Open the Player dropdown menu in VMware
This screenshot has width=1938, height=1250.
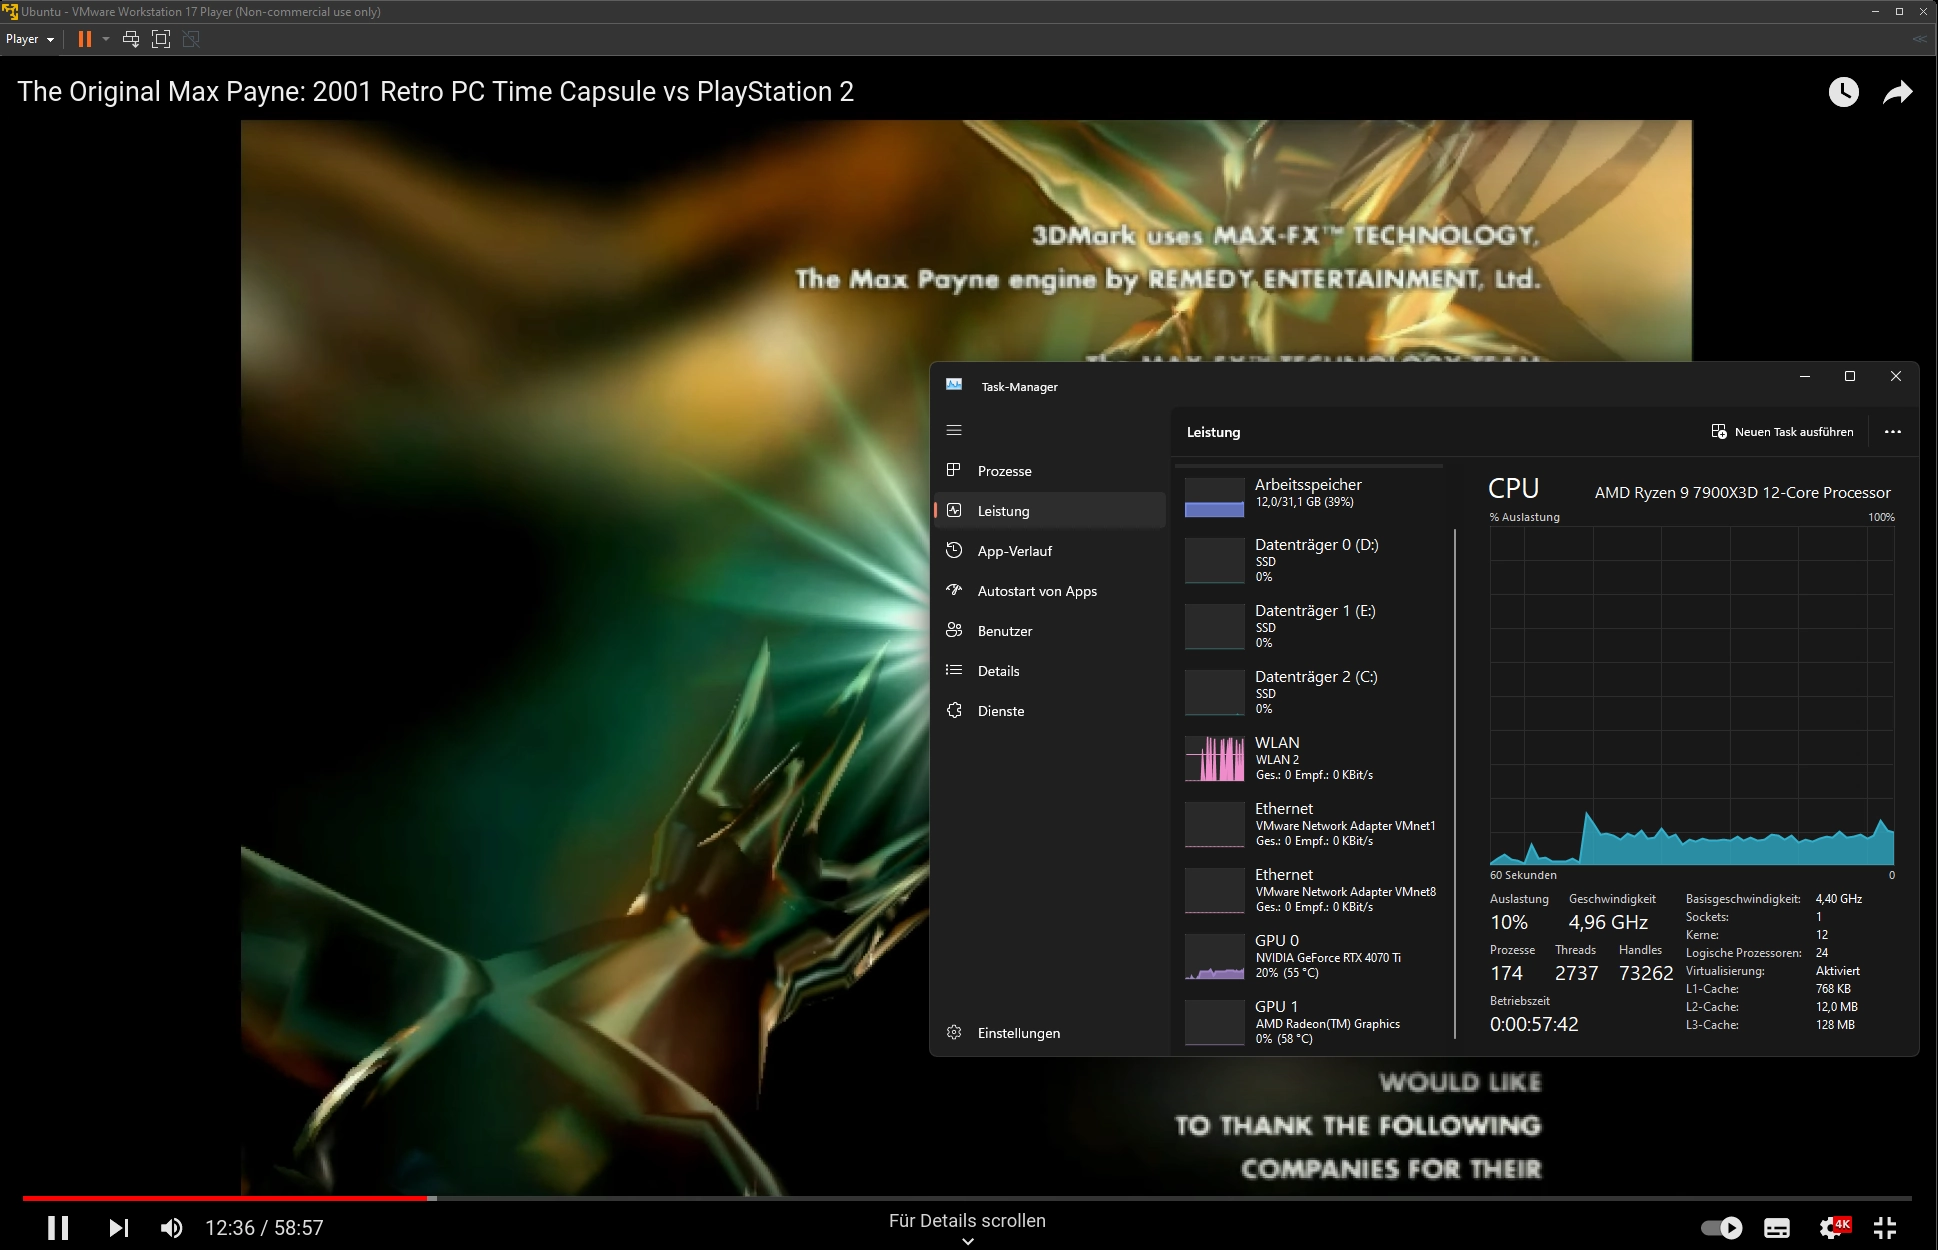click(30, 39)
